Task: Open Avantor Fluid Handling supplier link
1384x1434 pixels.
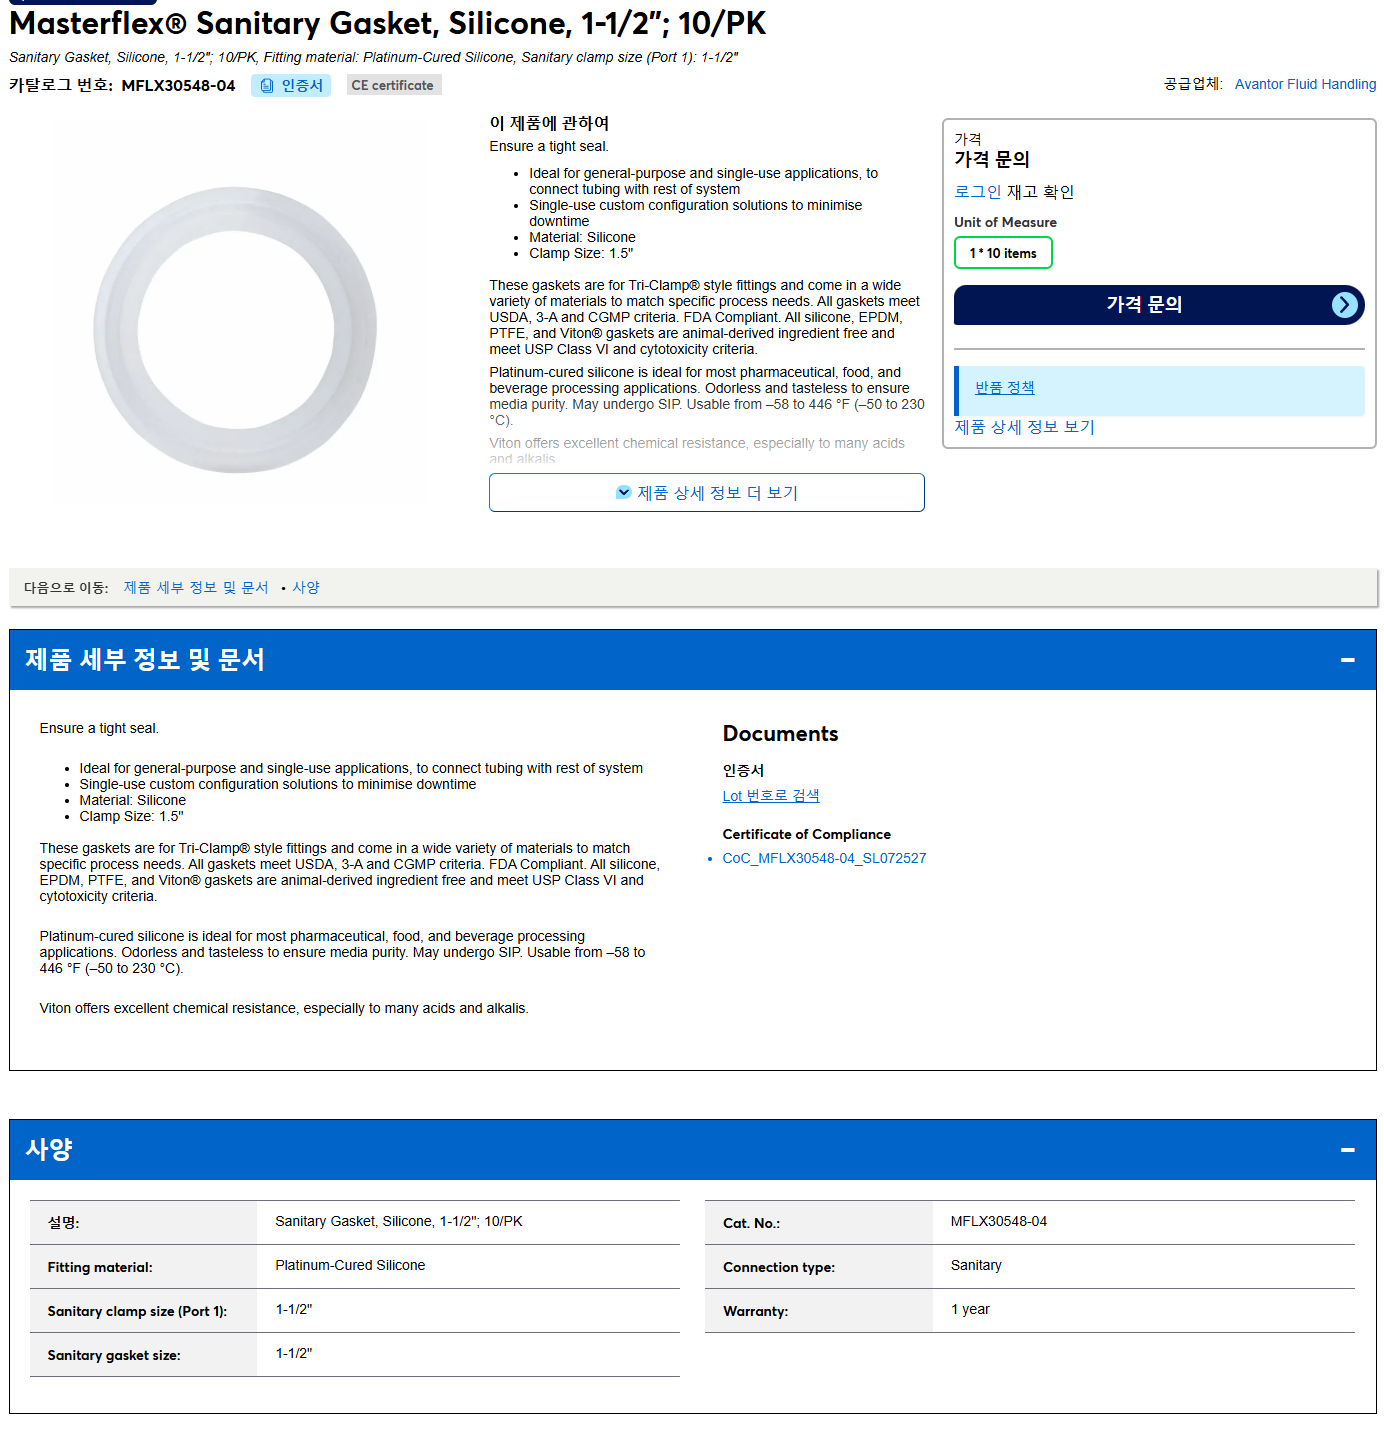Action: click(x=1305, y=84)
